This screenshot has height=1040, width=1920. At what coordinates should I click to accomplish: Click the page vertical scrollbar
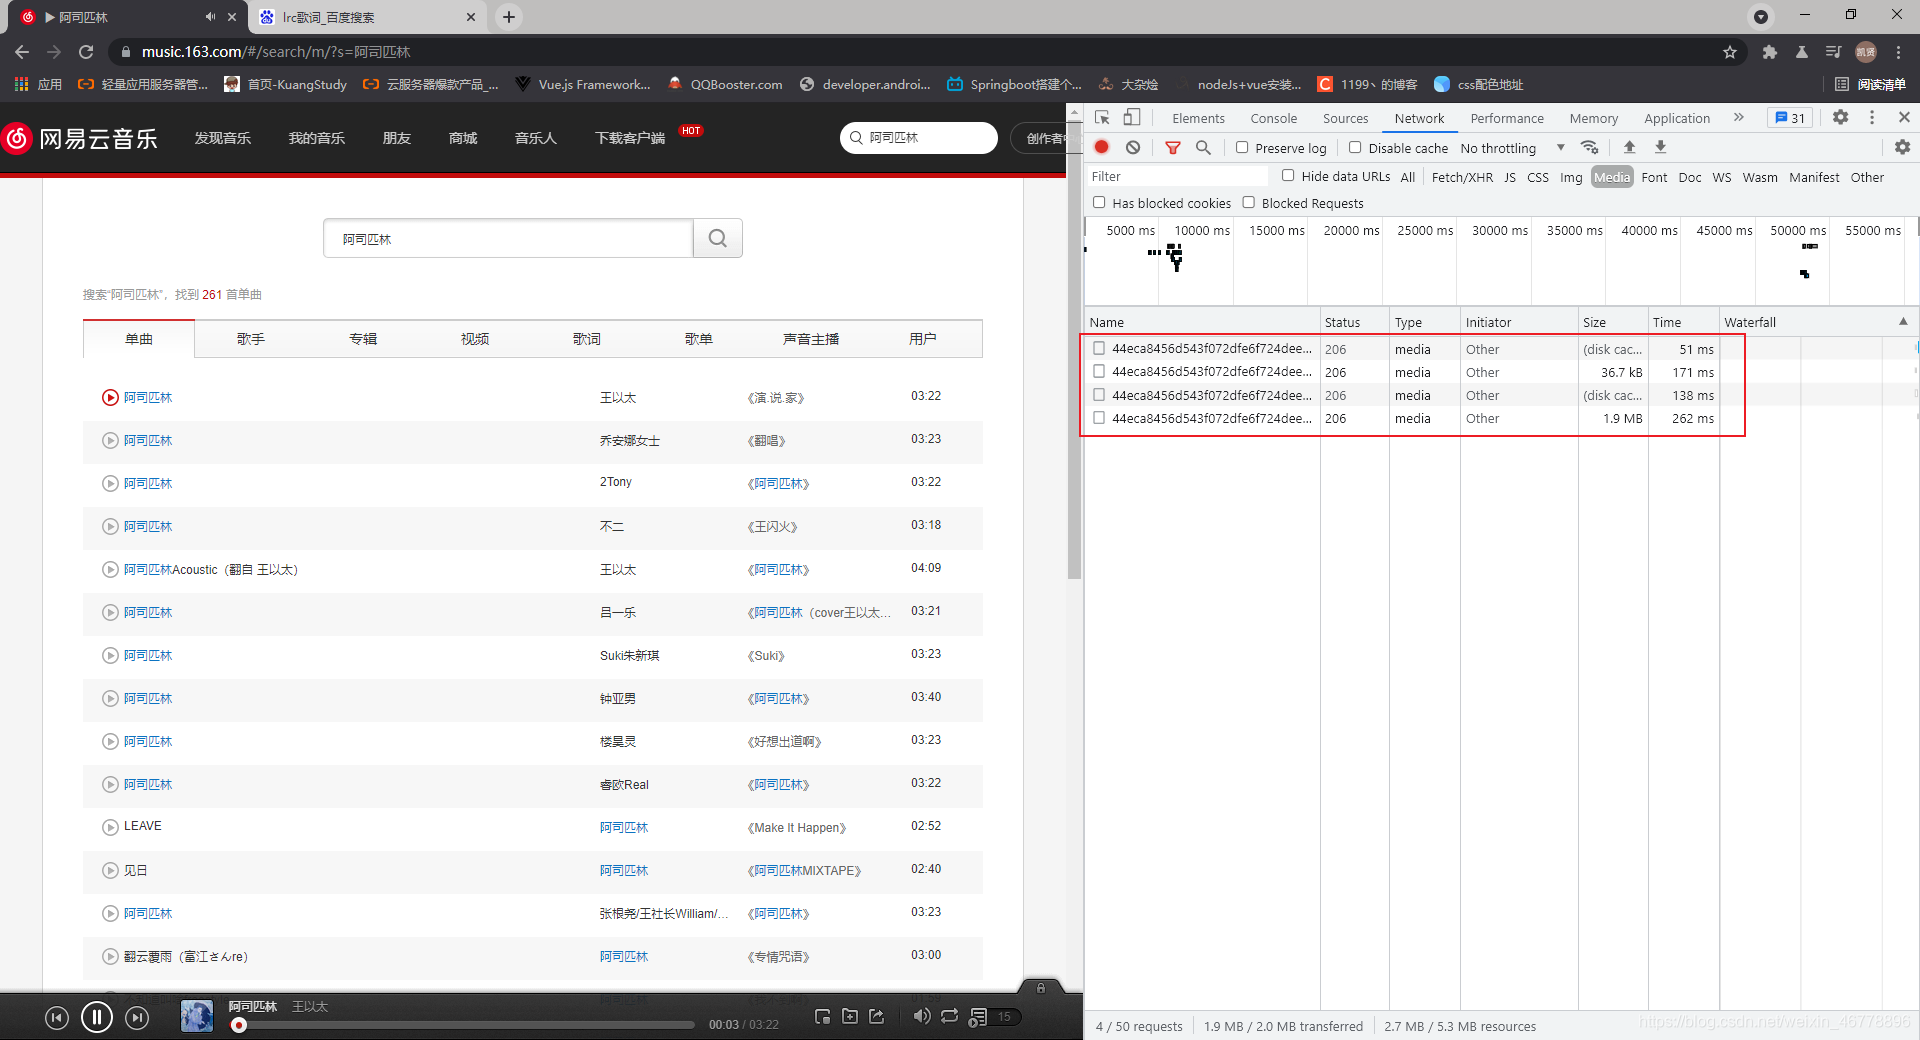(1074, 350)
